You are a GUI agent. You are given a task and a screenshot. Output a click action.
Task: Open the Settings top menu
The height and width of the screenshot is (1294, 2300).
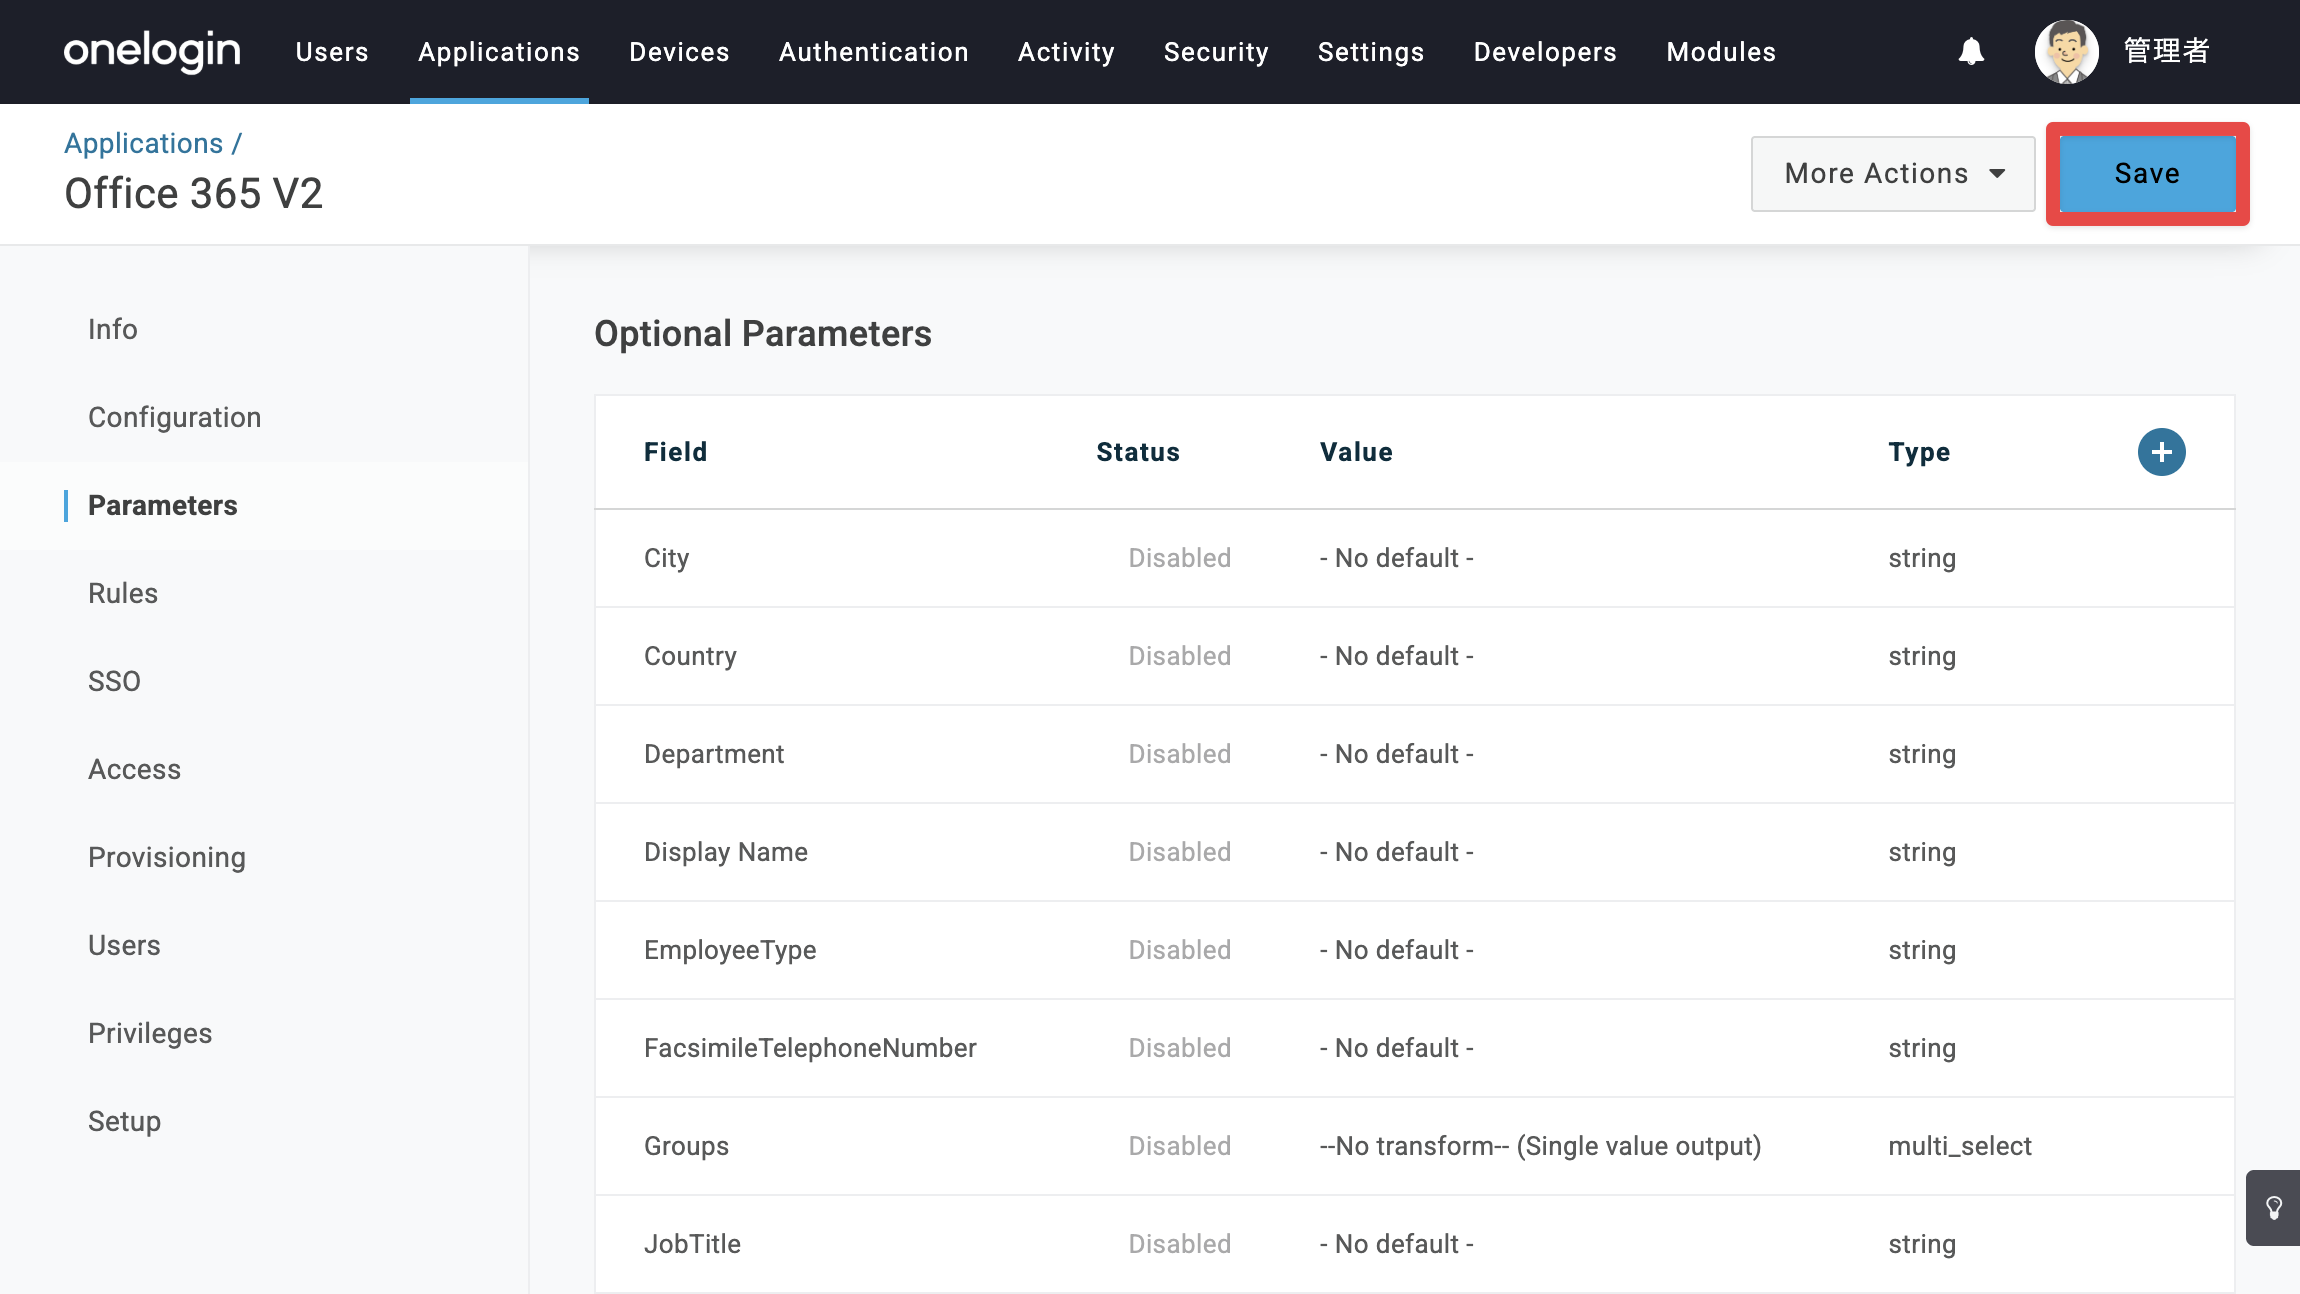pyautogui.click(x=1371, y=52)
